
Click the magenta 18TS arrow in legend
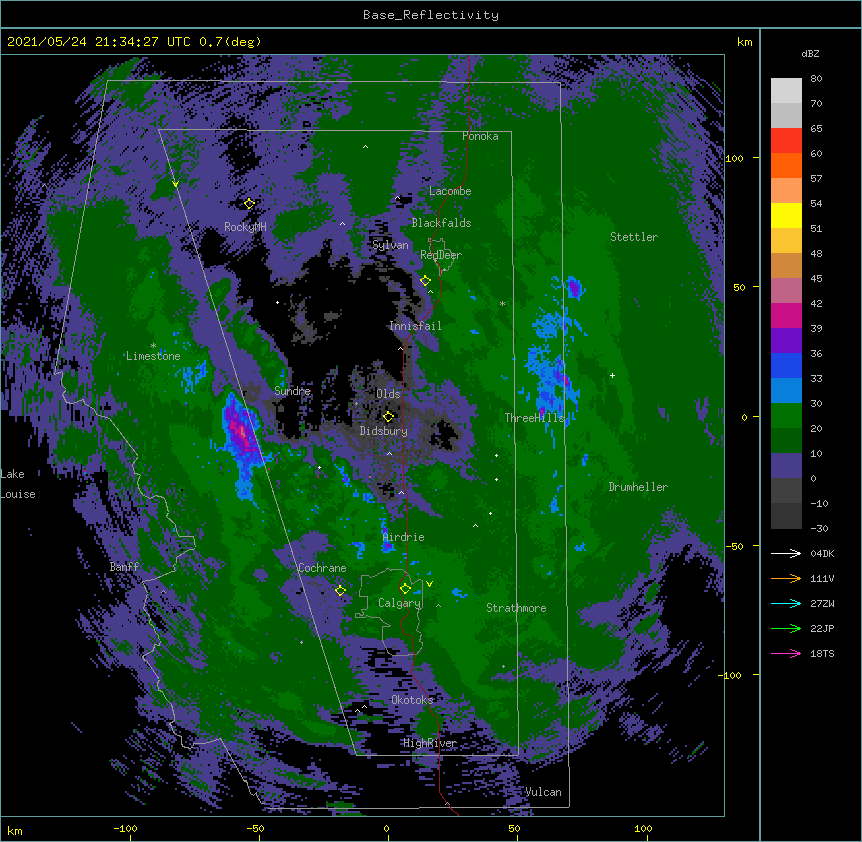[786, 653]
